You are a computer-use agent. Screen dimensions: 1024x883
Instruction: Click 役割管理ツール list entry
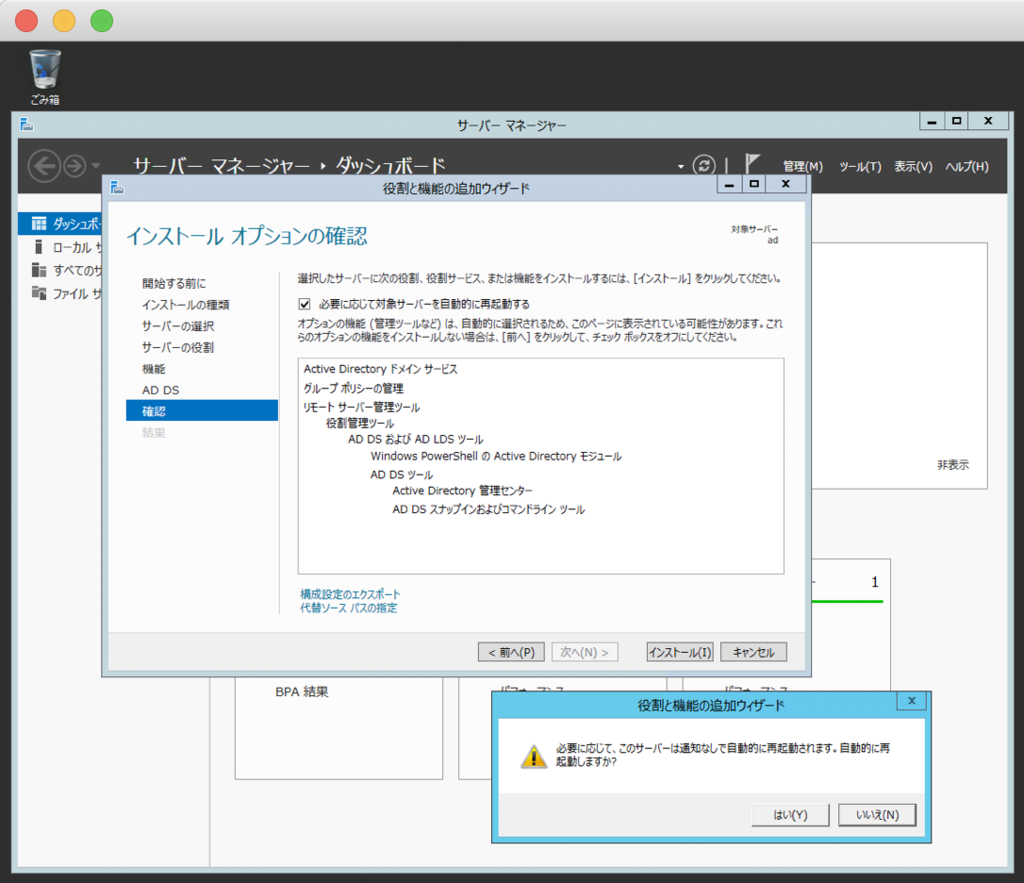click(x=360, y=423)
